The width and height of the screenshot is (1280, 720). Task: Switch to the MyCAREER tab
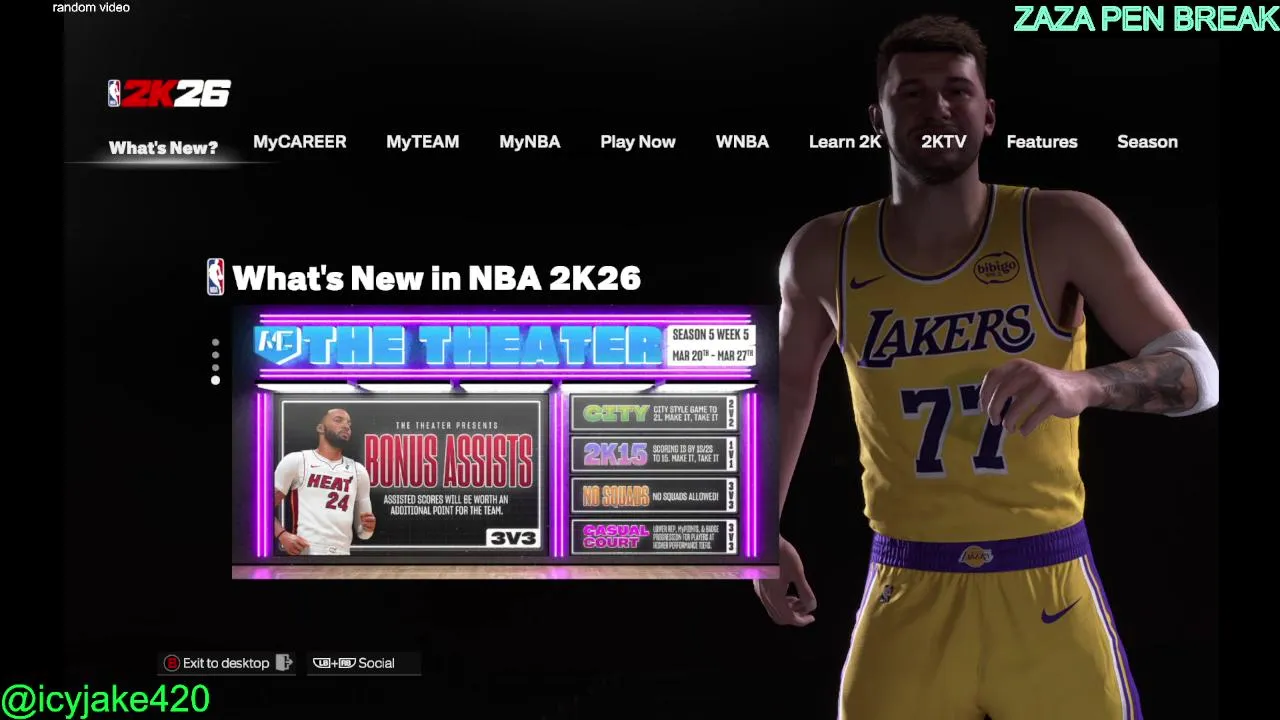tap(300, 142)
